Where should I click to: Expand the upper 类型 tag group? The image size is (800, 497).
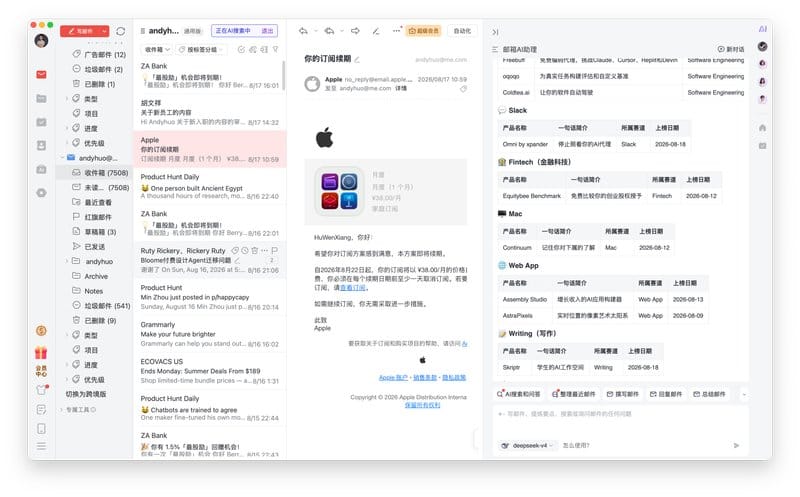[67, 98]
